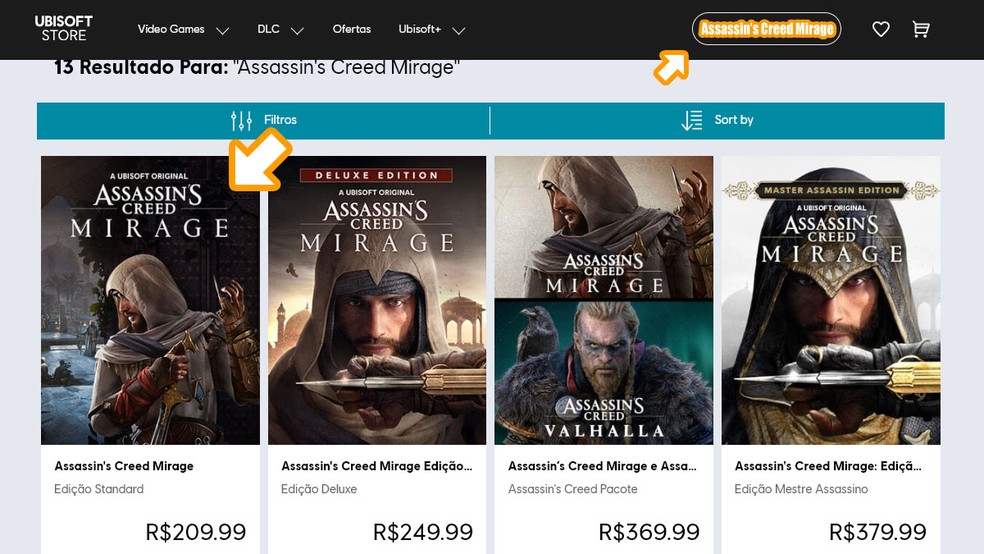Open the Ofertas menu item
984x554 pixels.
352,29
